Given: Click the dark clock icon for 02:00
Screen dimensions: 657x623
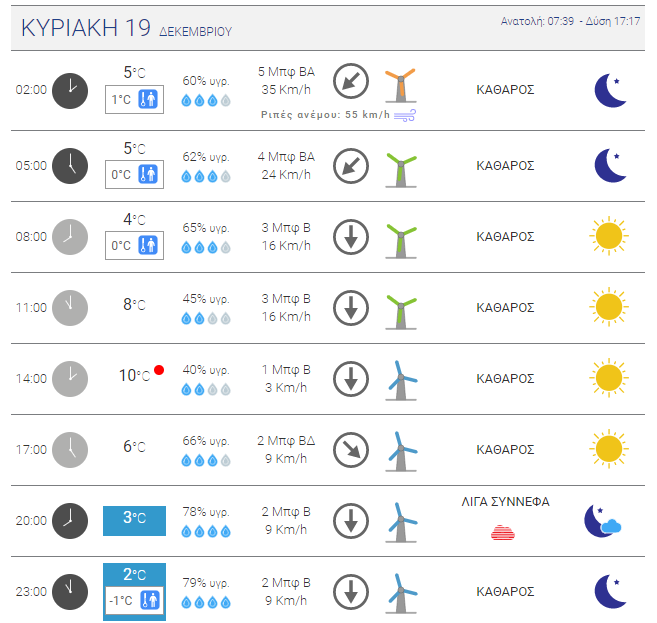Looking at the screenshot, I should pyautogui.click(x=70, y=91).
